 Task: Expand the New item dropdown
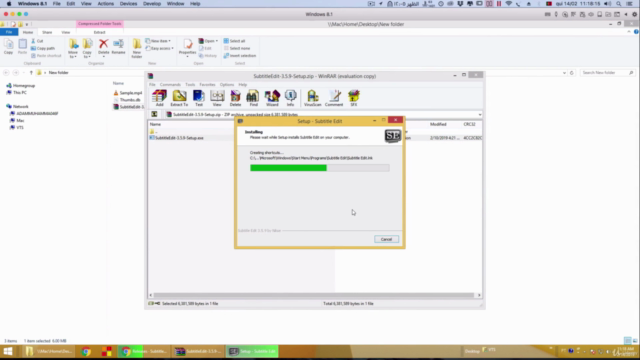(x=158, y=41)
